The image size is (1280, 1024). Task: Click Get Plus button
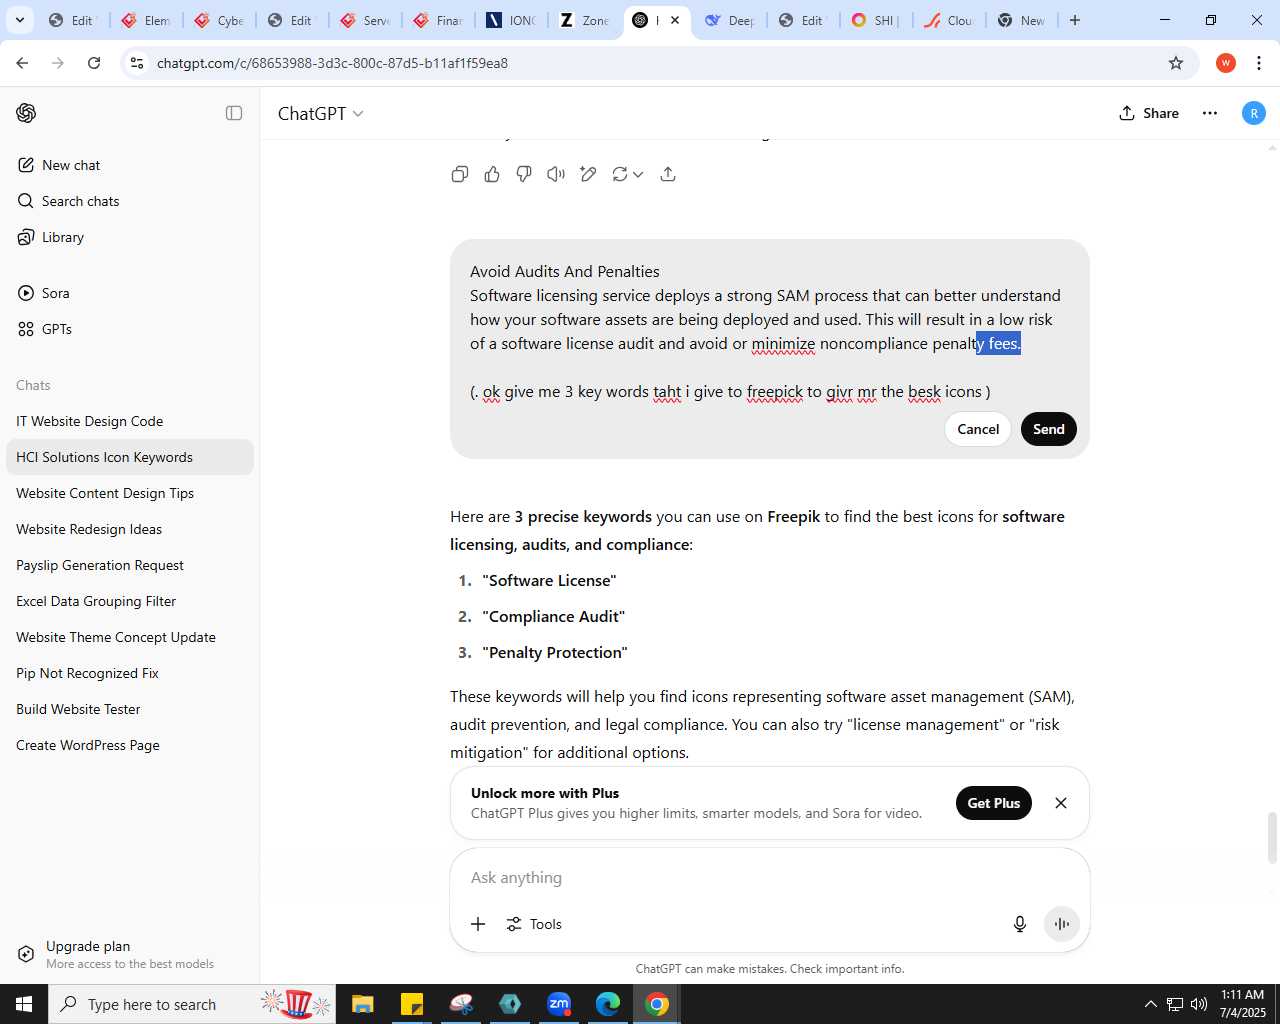click(993, 803)
